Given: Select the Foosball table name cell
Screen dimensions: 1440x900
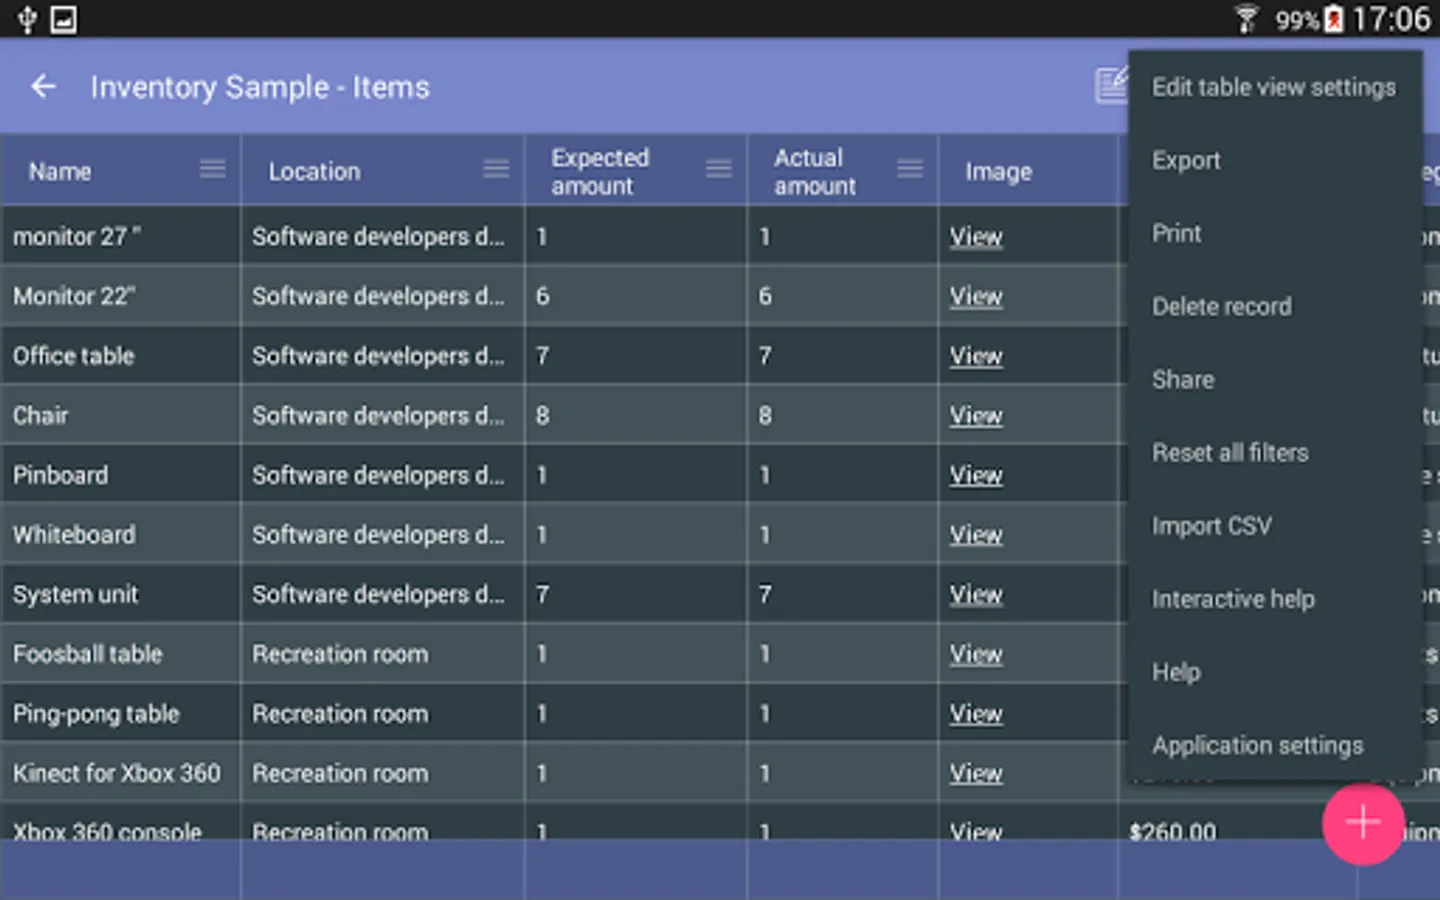Looking at the screenshot, I should coord(121,653).
